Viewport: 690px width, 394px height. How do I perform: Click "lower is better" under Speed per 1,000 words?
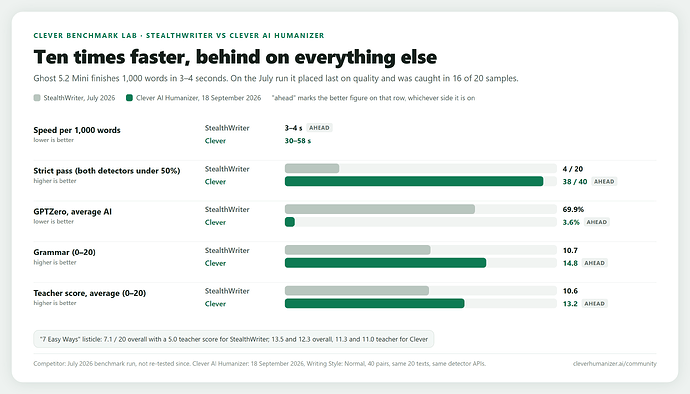[54, 140]
